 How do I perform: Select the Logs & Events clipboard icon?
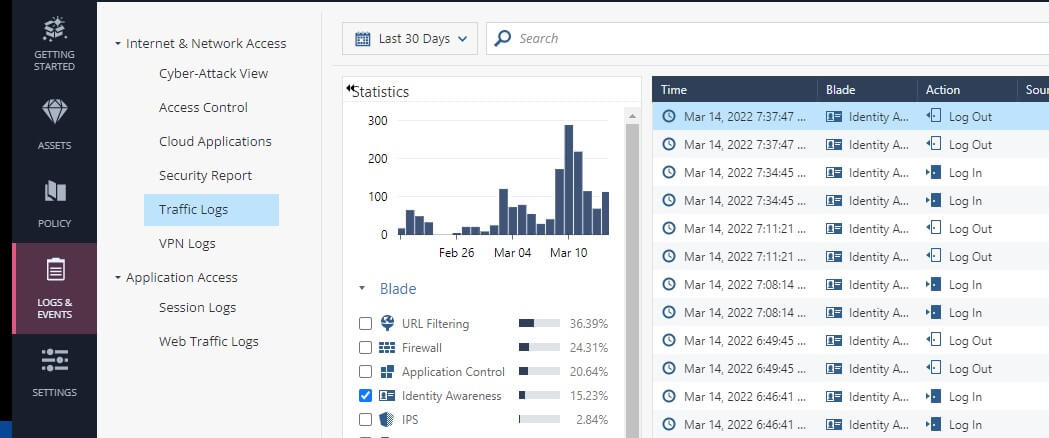[x=54, y=269]
